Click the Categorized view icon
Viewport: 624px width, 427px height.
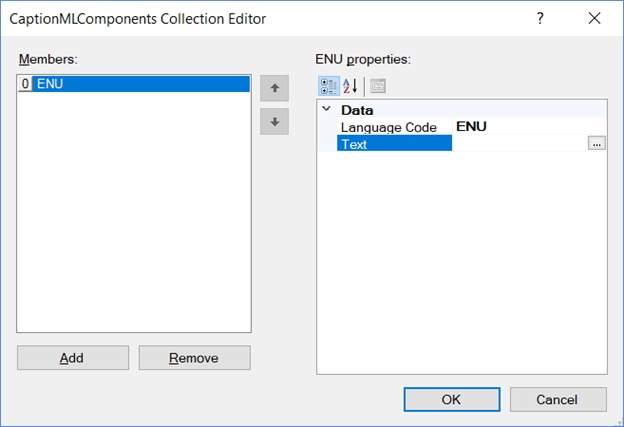click(329, 86)
